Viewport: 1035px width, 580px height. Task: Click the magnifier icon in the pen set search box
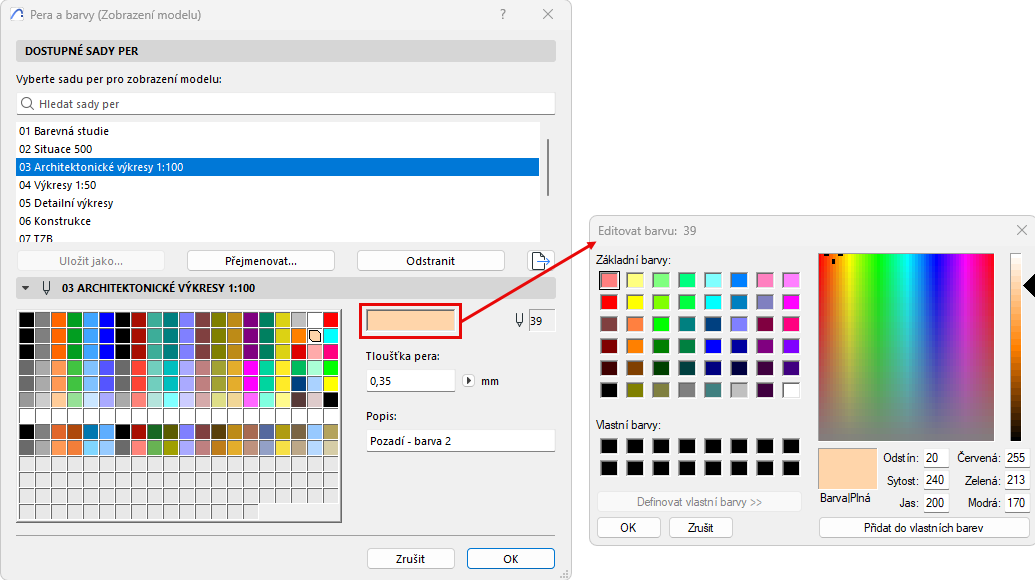27,103
